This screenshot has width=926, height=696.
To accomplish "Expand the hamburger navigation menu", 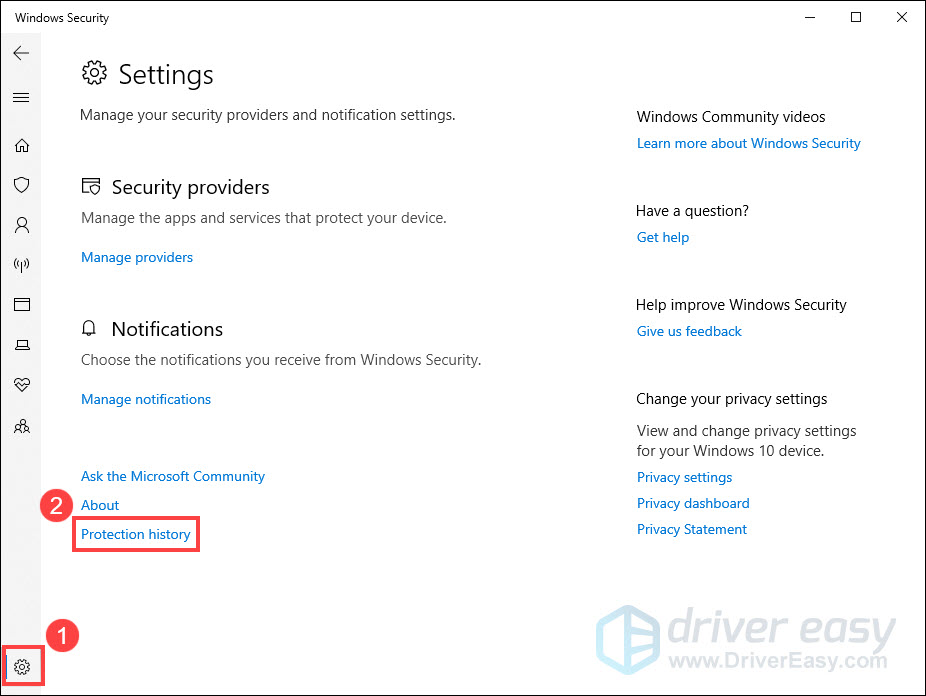I will [x=21, y=98].
